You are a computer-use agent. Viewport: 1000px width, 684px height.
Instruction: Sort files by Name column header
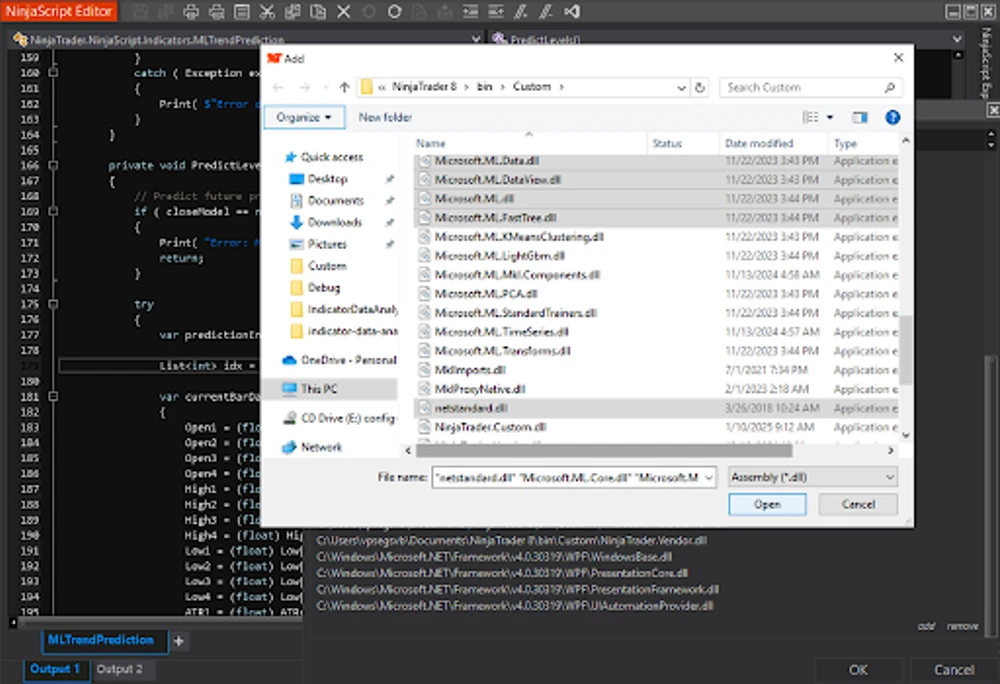pos(529,143)
